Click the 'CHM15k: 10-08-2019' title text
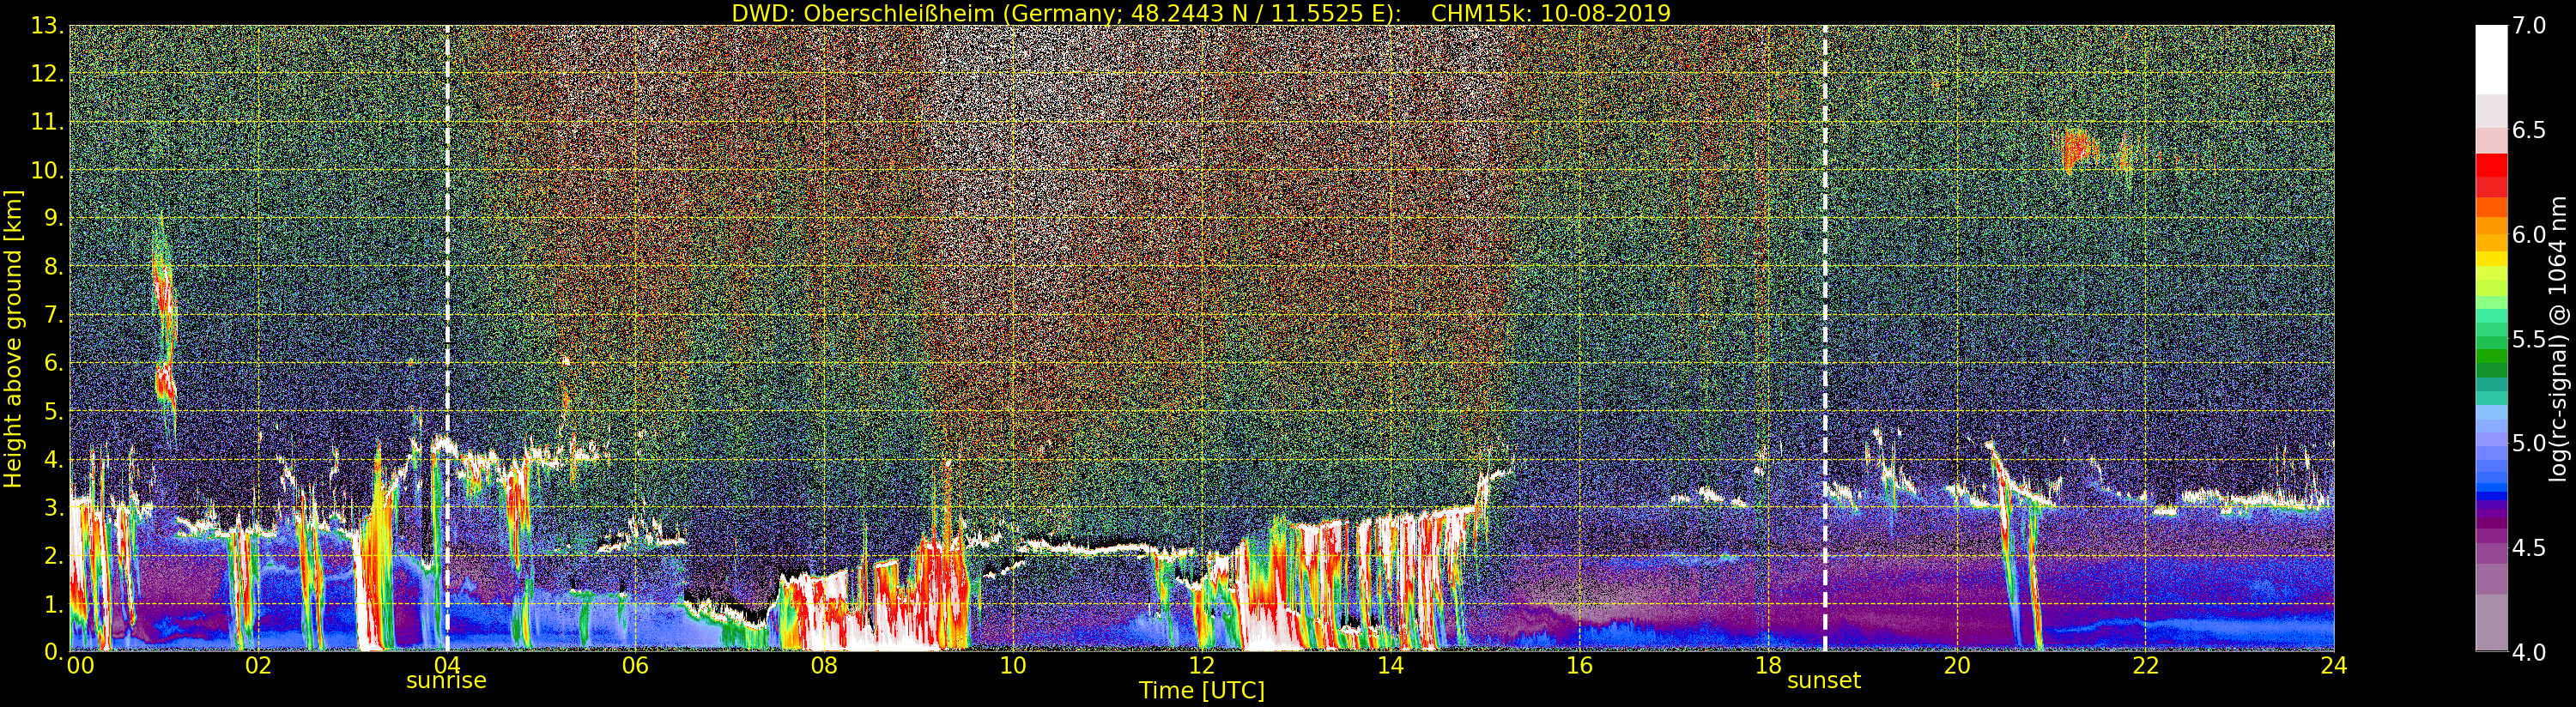The width and height of the screenshot is (2576, 707). click(x=1551, y=13)
